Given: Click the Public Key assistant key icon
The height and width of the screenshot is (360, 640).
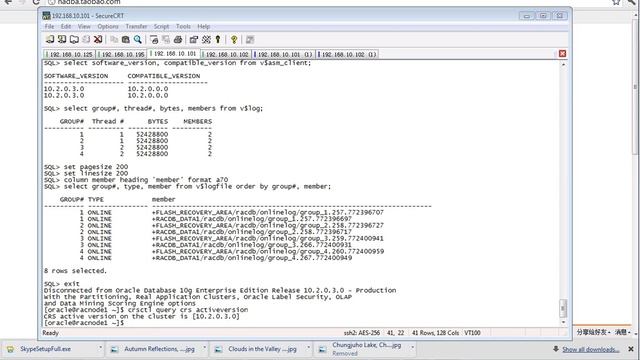Looking at the screenshot, I should tap(218, 39).
